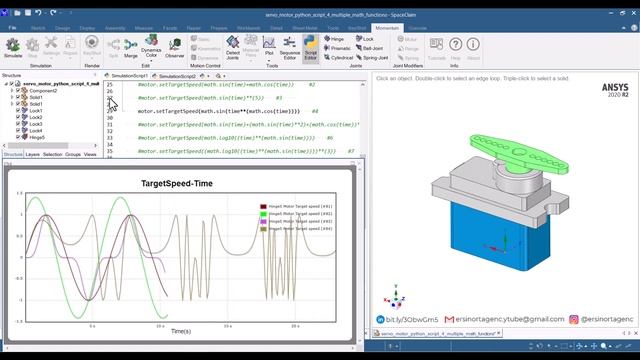The height and width of the screenshot is (360, 640).
Task: Open the Groups panel tab
Action: [x=73, y=154]
